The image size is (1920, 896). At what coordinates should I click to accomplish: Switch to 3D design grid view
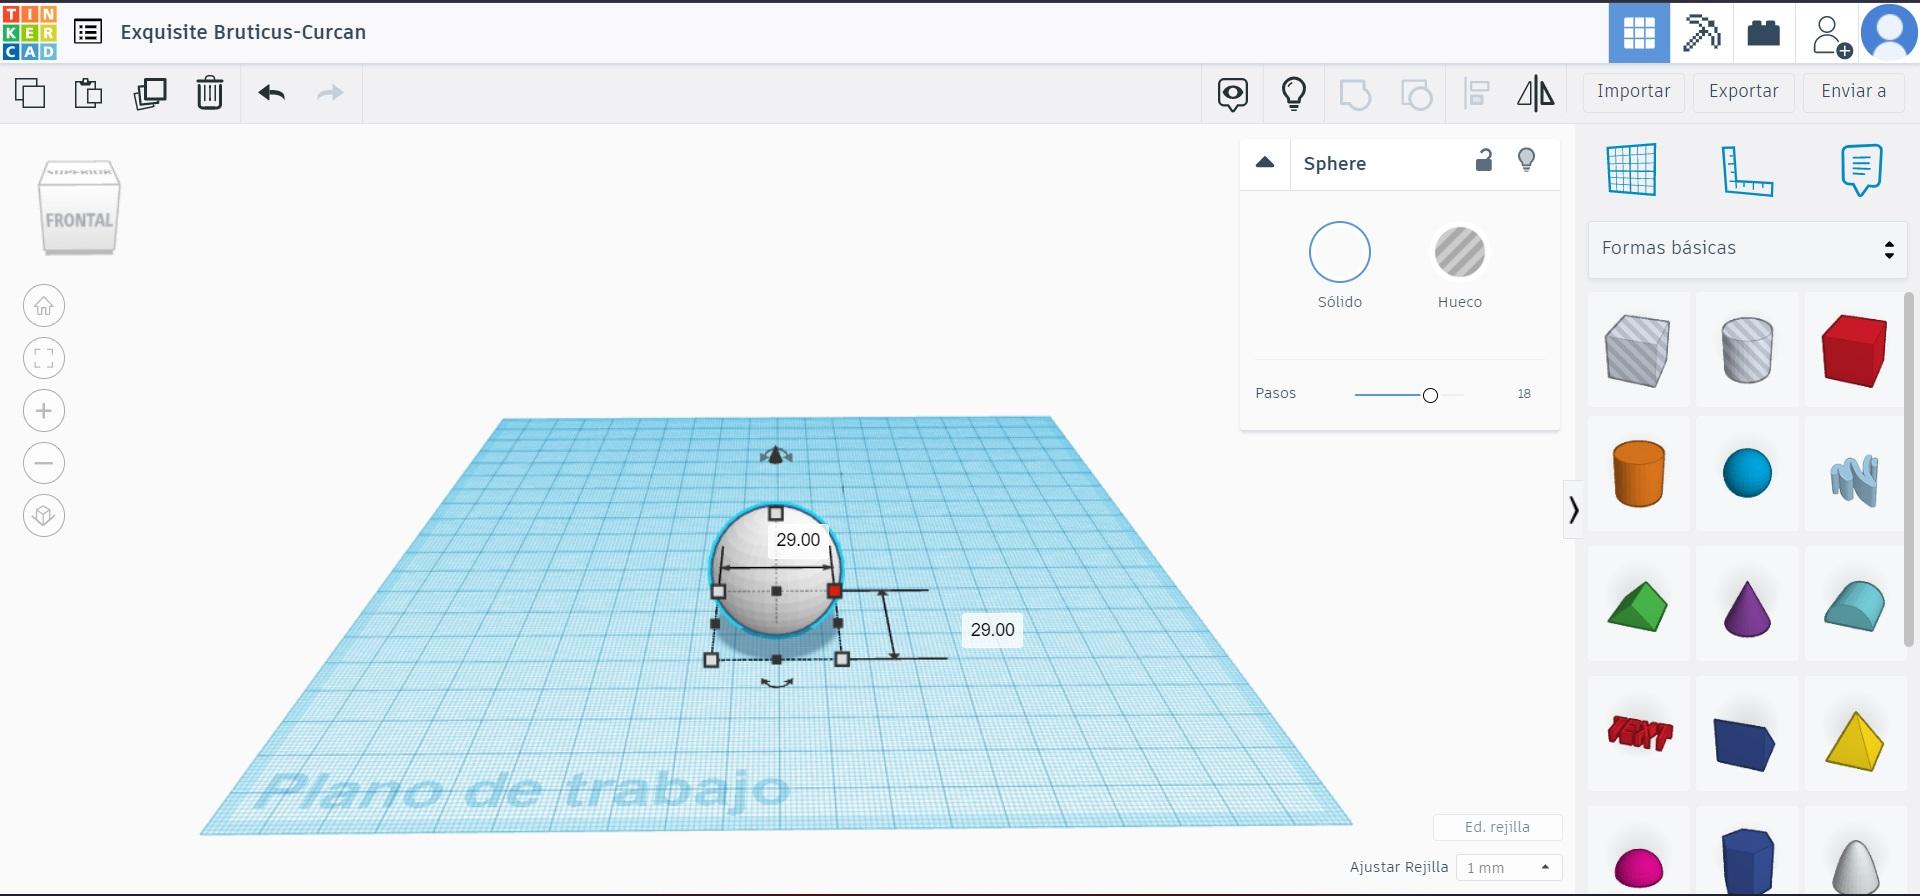pyautogui.click(x=1639, y=33)
